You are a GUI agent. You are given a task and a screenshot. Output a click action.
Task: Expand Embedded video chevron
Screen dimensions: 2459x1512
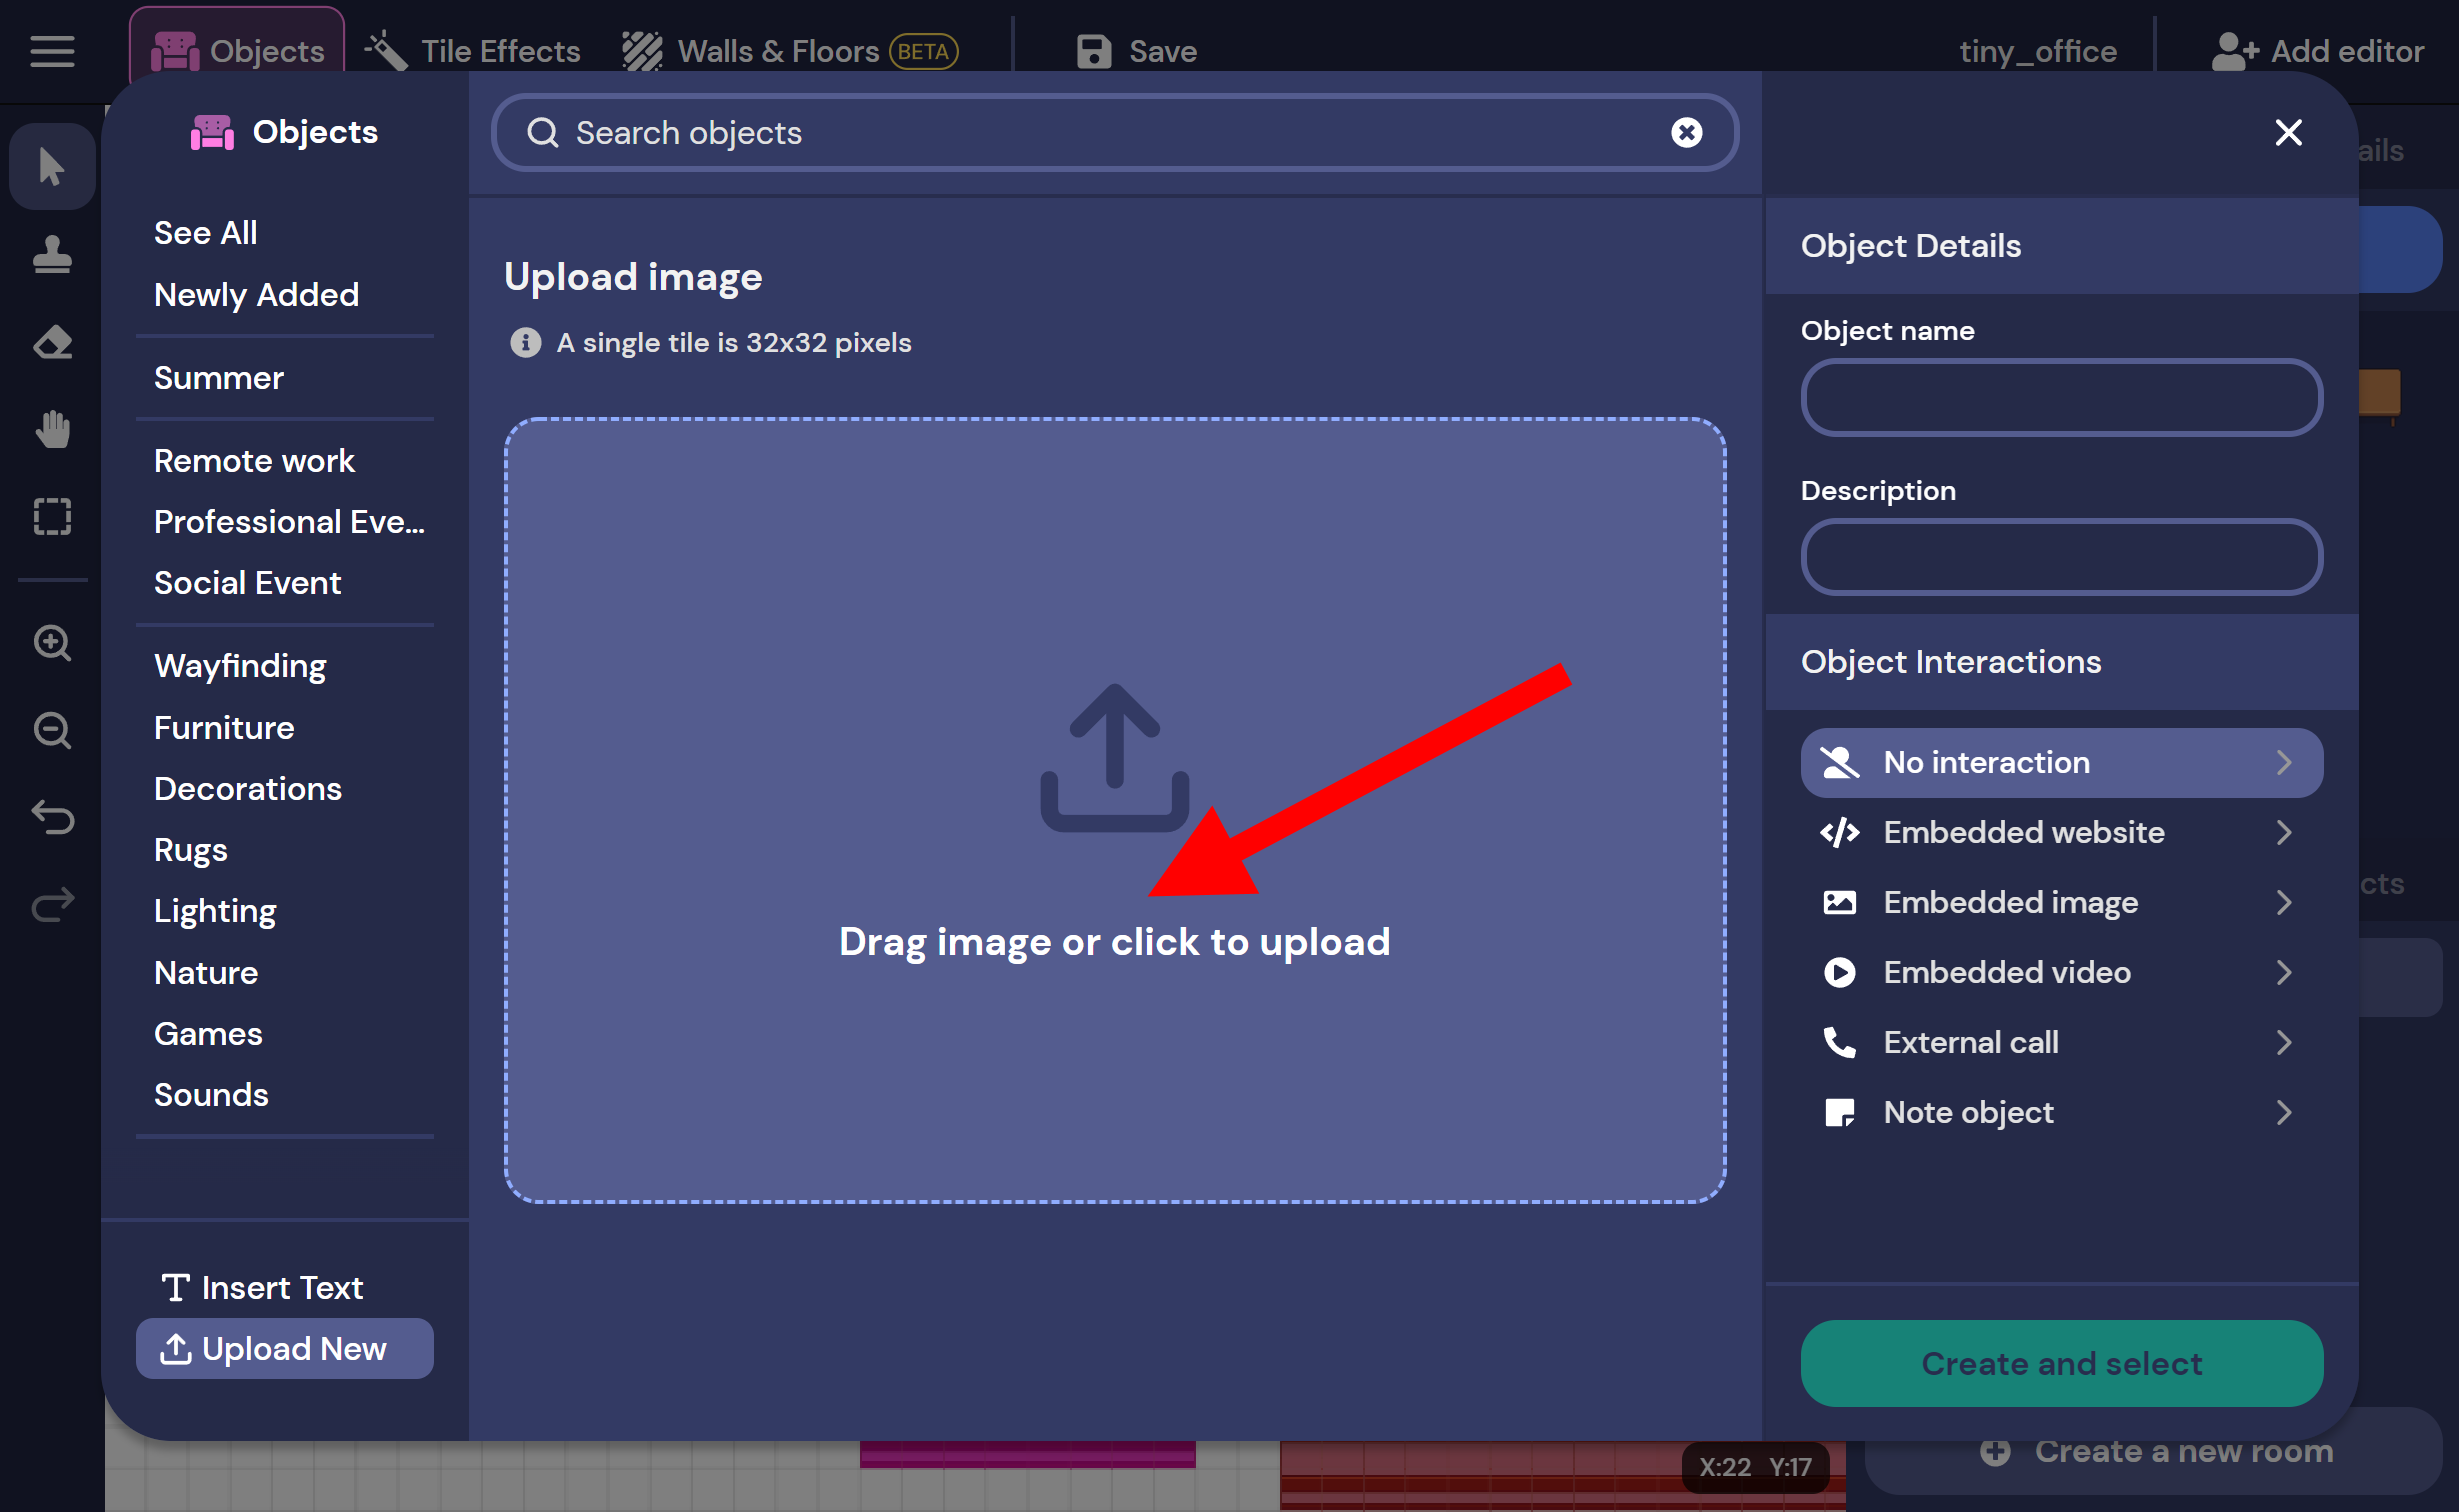(2284, 973)
